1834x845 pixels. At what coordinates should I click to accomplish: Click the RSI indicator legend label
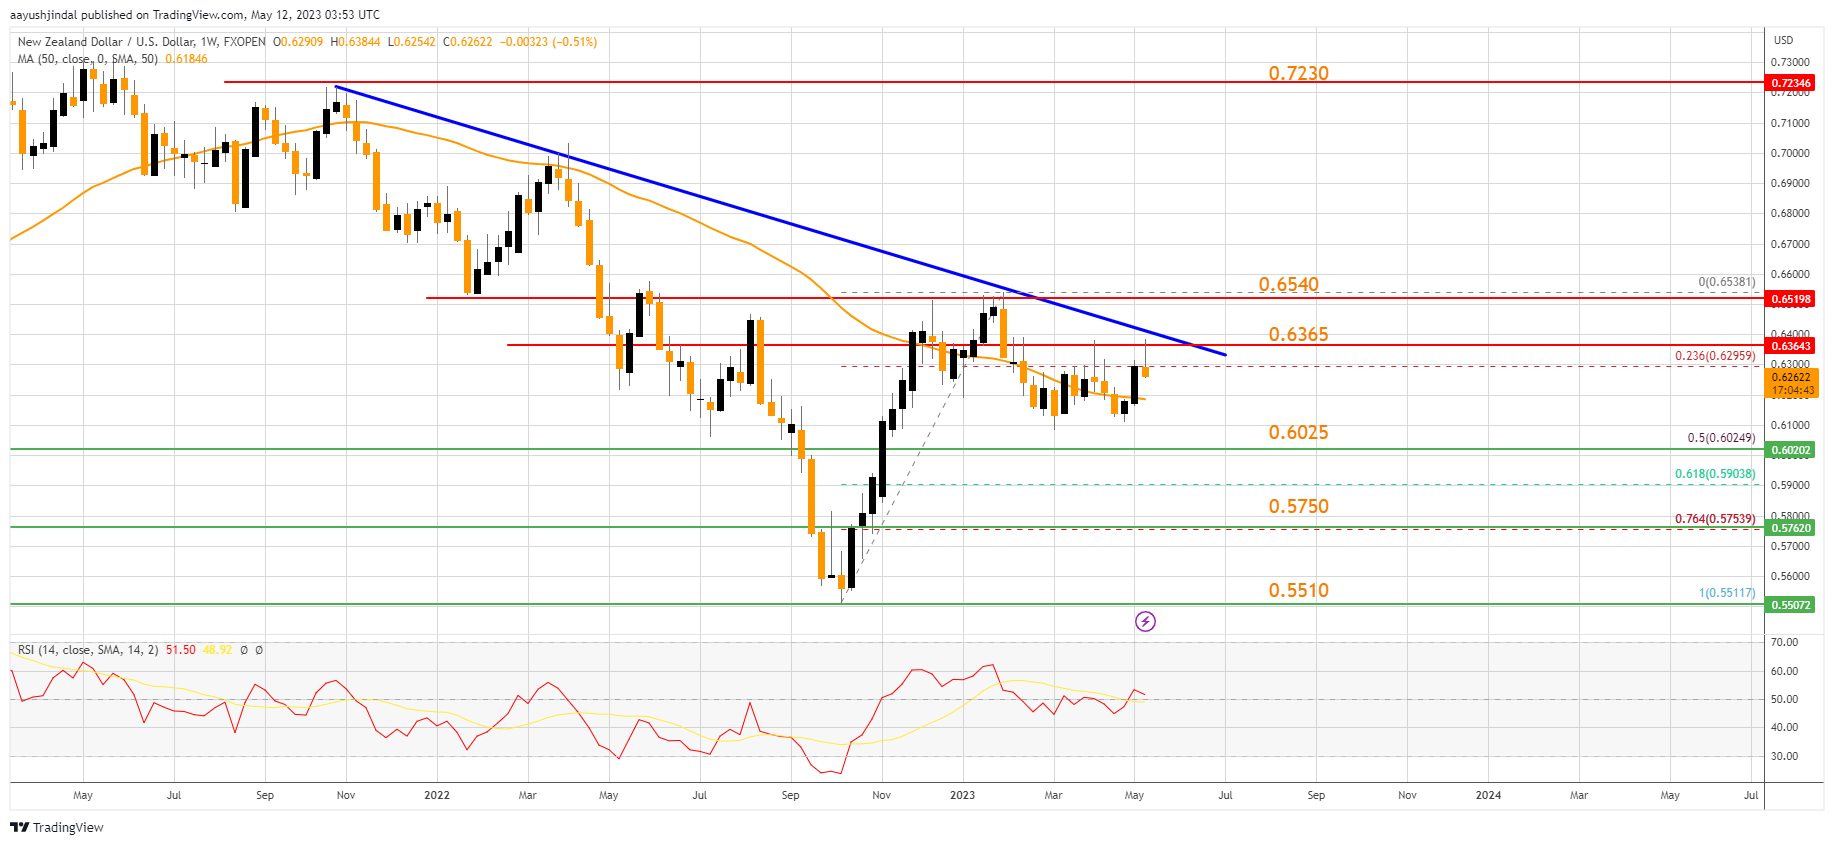[88, 650]
